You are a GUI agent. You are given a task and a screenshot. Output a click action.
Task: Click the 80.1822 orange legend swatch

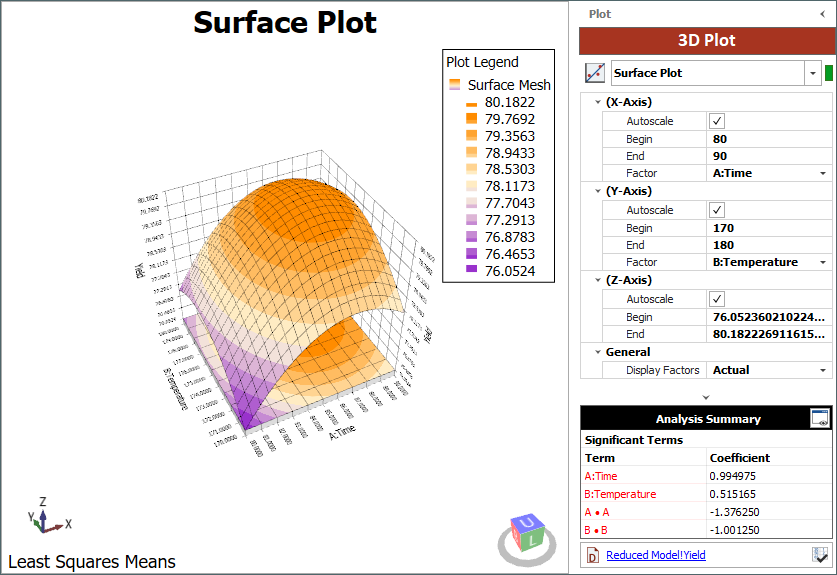470,102
